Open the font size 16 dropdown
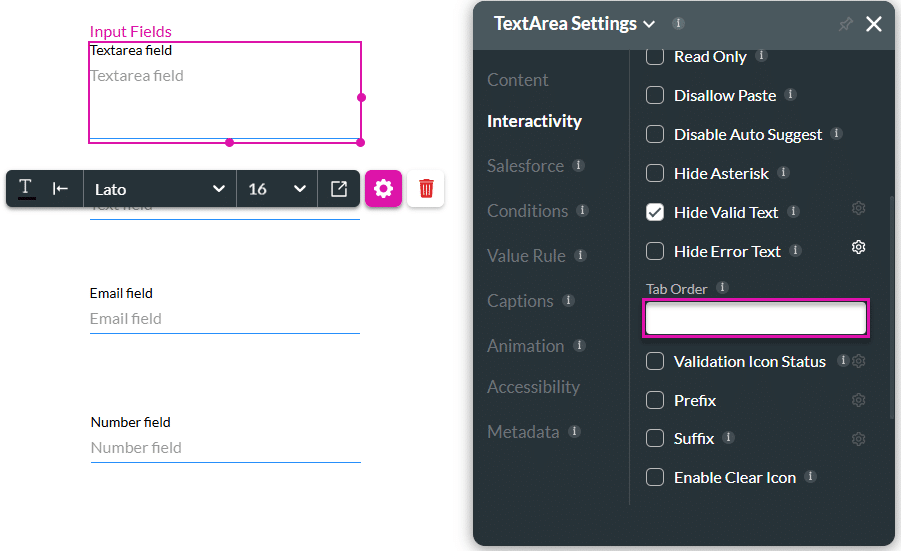901x551 pixels. pos(276,188)
